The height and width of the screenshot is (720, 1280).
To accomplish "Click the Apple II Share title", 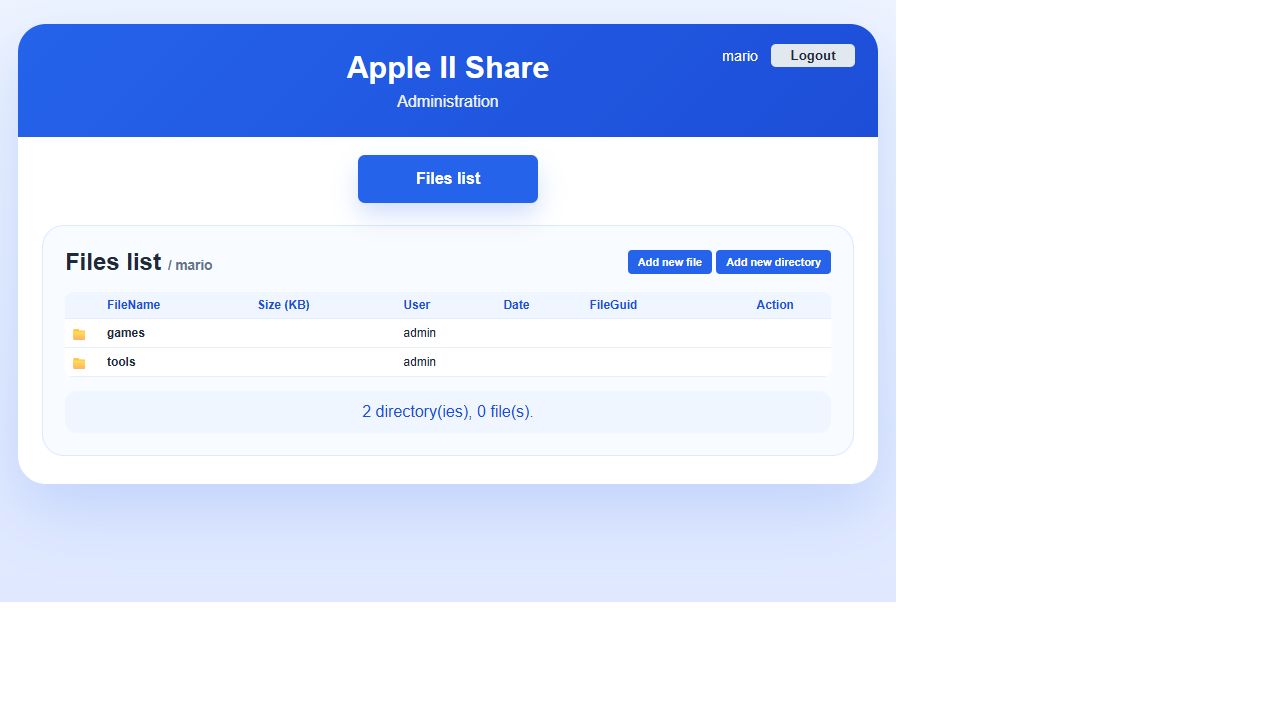I will coord(448,68).
